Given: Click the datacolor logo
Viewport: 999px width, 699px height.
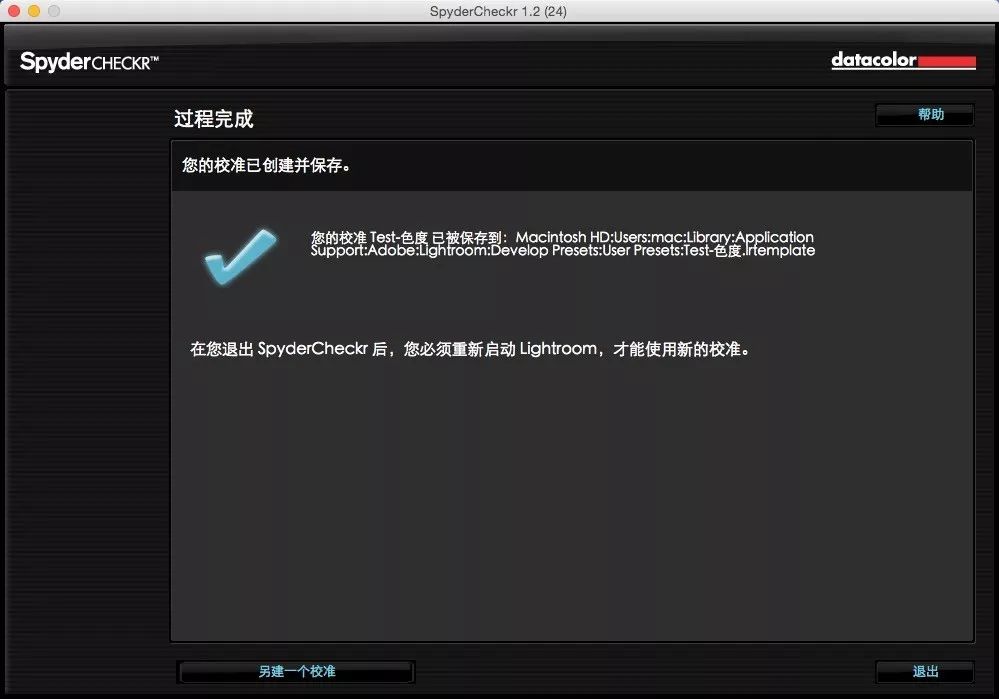Looking at the screenshot, I should tap(903, 61).
